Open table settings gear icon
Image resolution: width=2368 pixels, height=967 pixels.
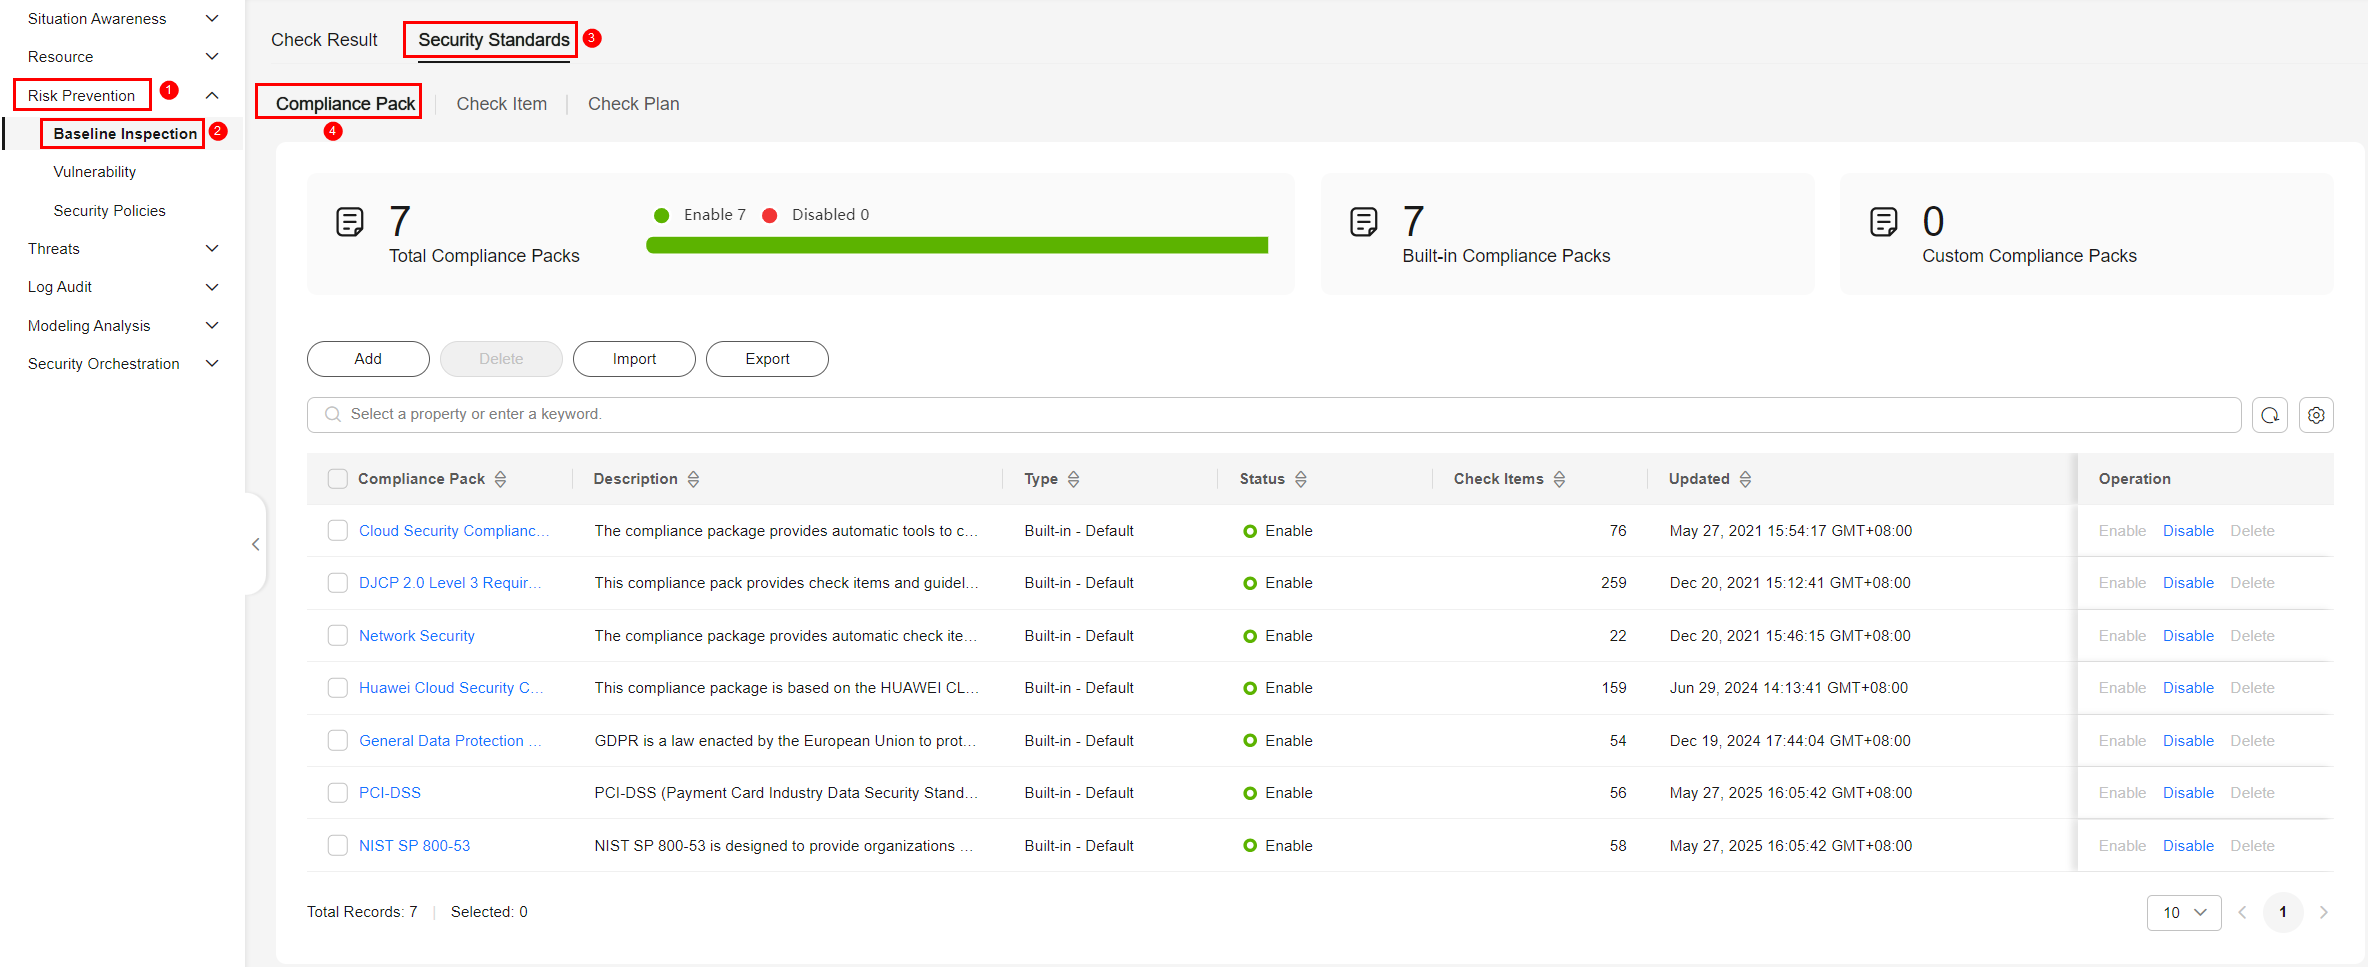[2316, 415]
